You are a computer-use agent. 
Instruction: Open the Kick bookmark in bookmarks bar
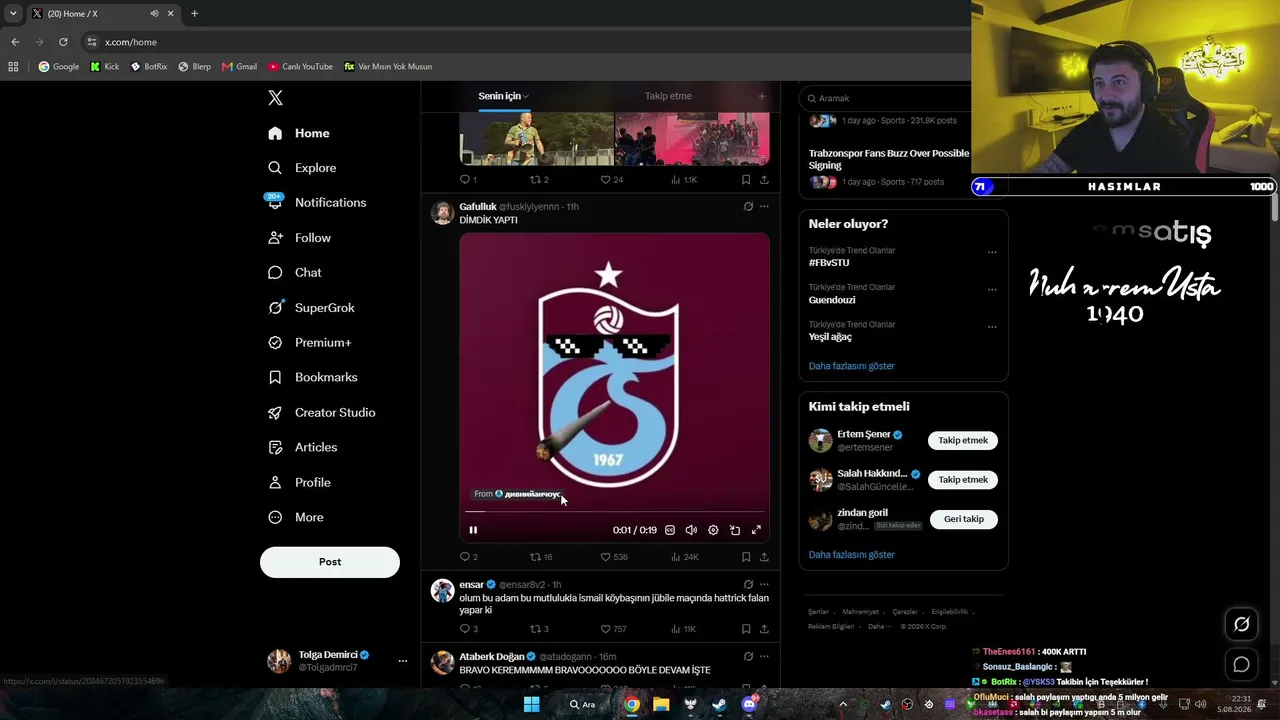tap(104, 67)
